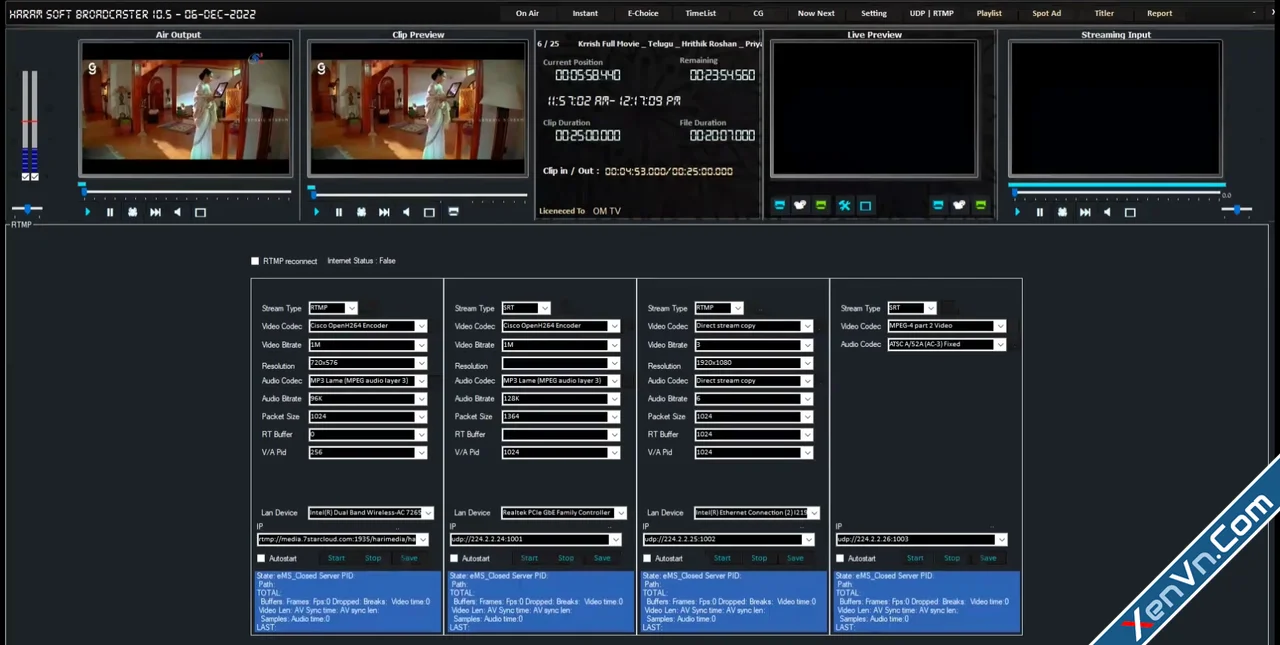This screenshot has height=645, width=1280.
Task: Click second green monitor icon under Live Preview
Action: 981,205
